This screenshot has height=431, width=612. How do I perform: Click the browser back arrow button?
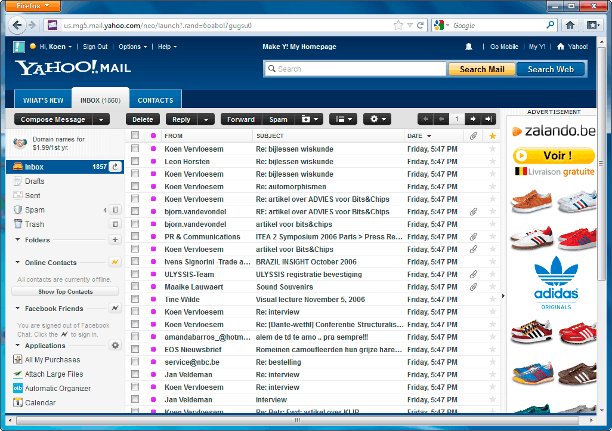coord(17,25)
